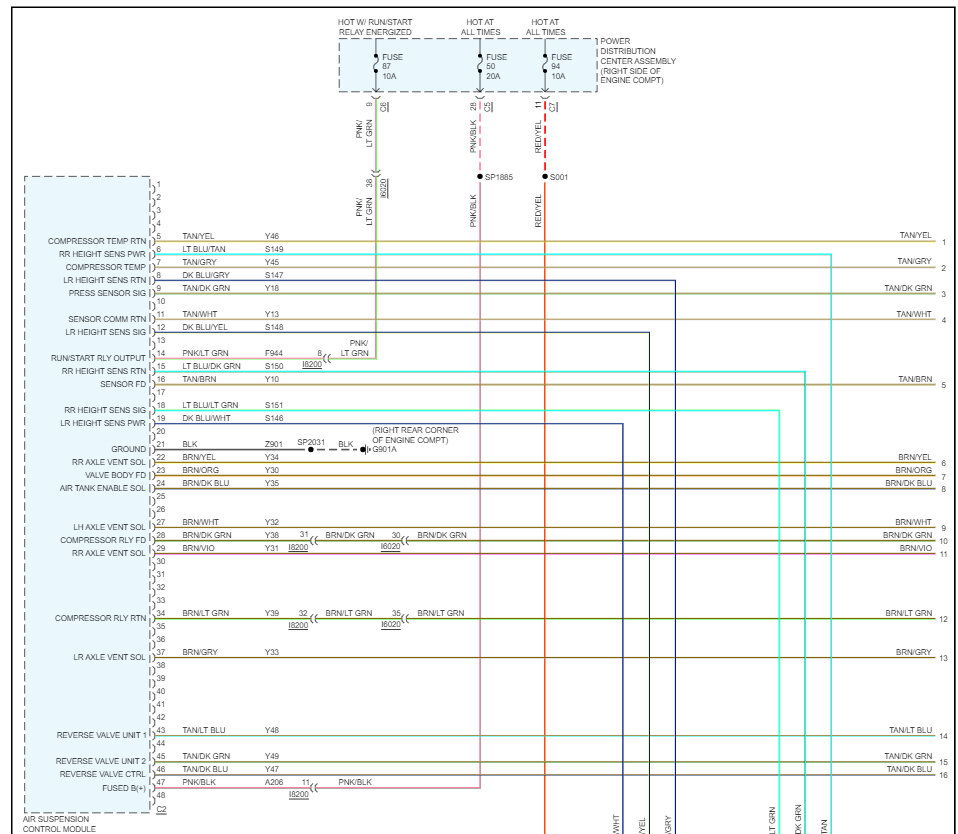Click the RR HEIGHT SENS SIG pin label
Image resolution: width=958 pixels, height=834 pixels.
[105, 410]
